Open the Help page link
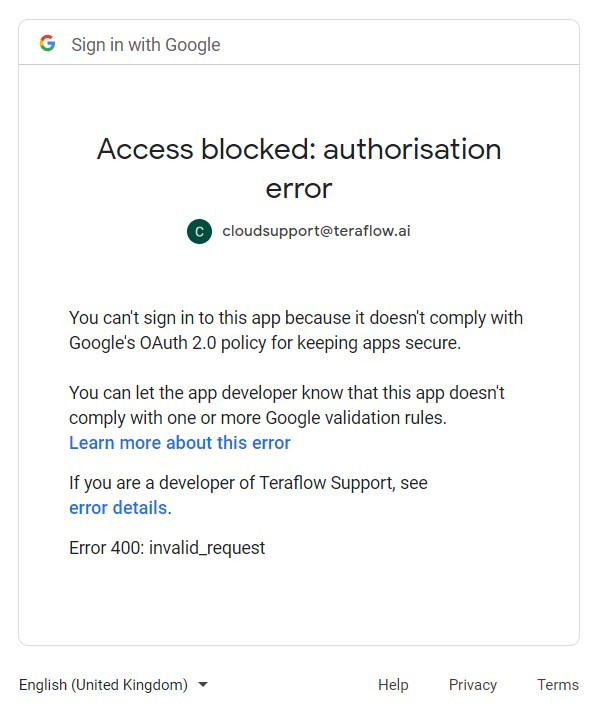593x718 pixels. click(x=393, y=685)
